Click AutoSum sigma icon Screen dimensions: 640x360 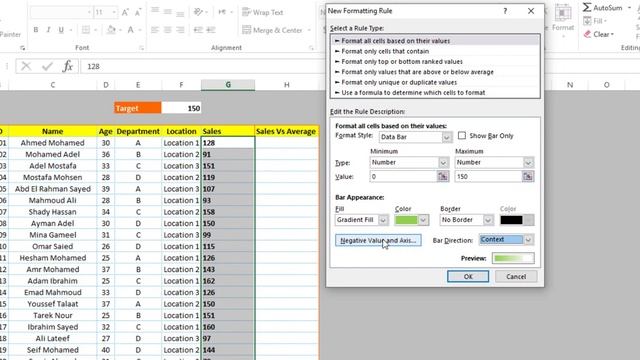[587, 7]
